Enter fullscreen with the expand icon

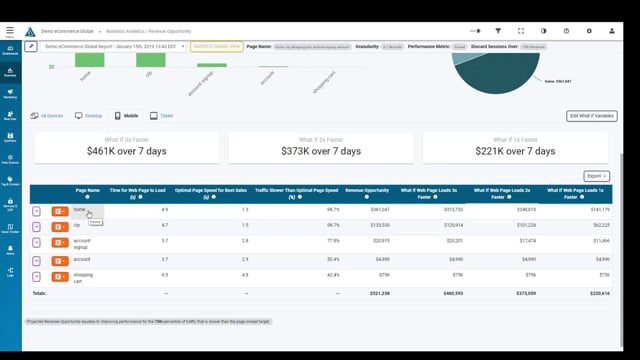pos(521,31)
